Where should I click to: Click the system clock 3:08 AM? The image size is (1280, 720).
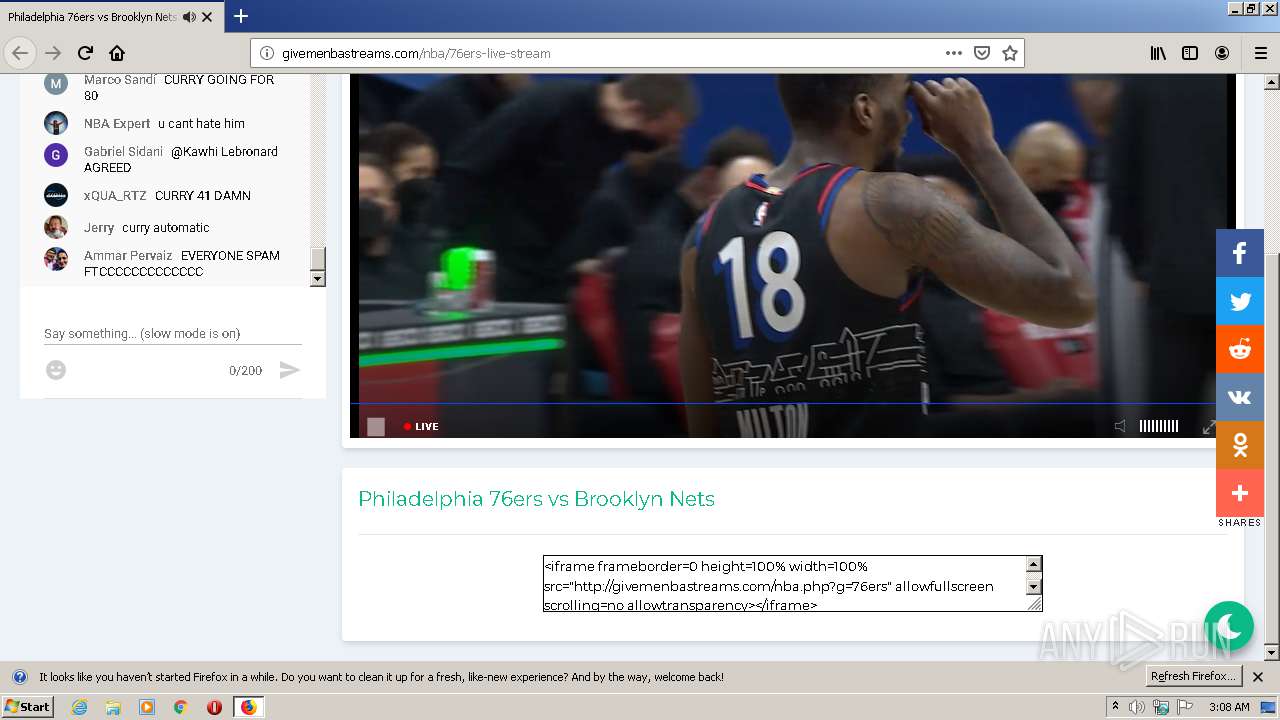(x=1229, y=707)
